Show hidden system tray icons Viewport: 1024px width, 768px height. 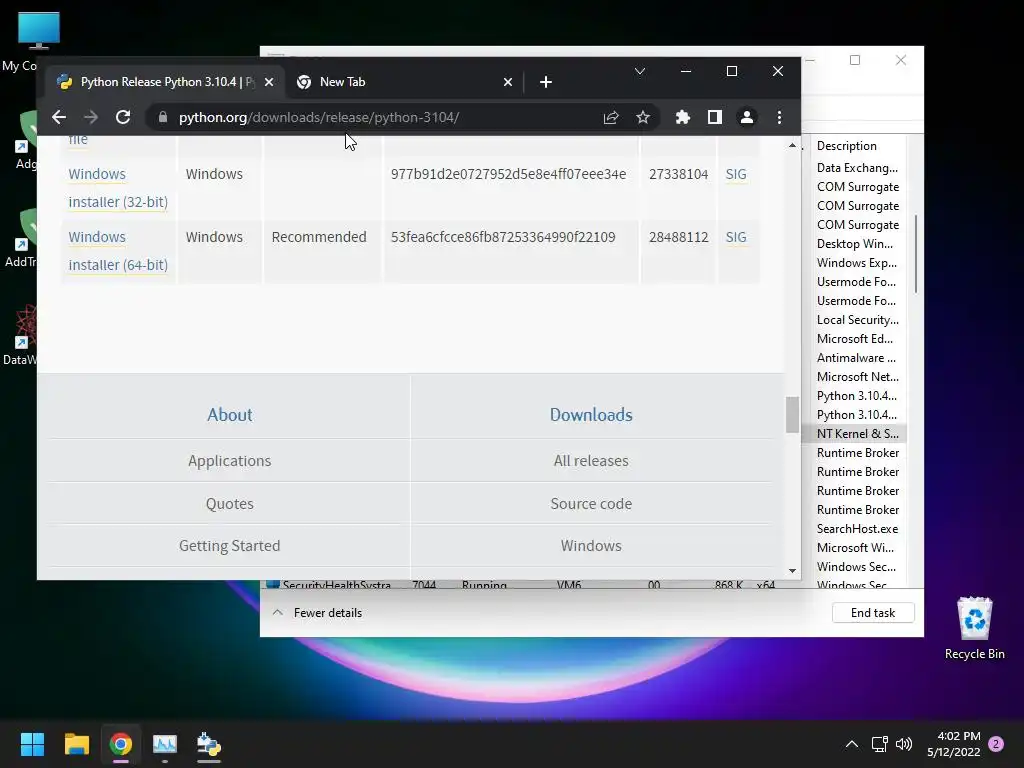(x=852, y=744)
